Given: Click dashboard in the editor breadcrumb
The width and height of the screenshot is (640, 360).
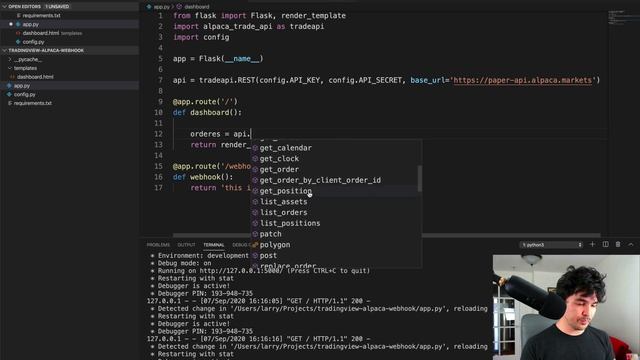Looking at the screenshot, I should (196, 7).
